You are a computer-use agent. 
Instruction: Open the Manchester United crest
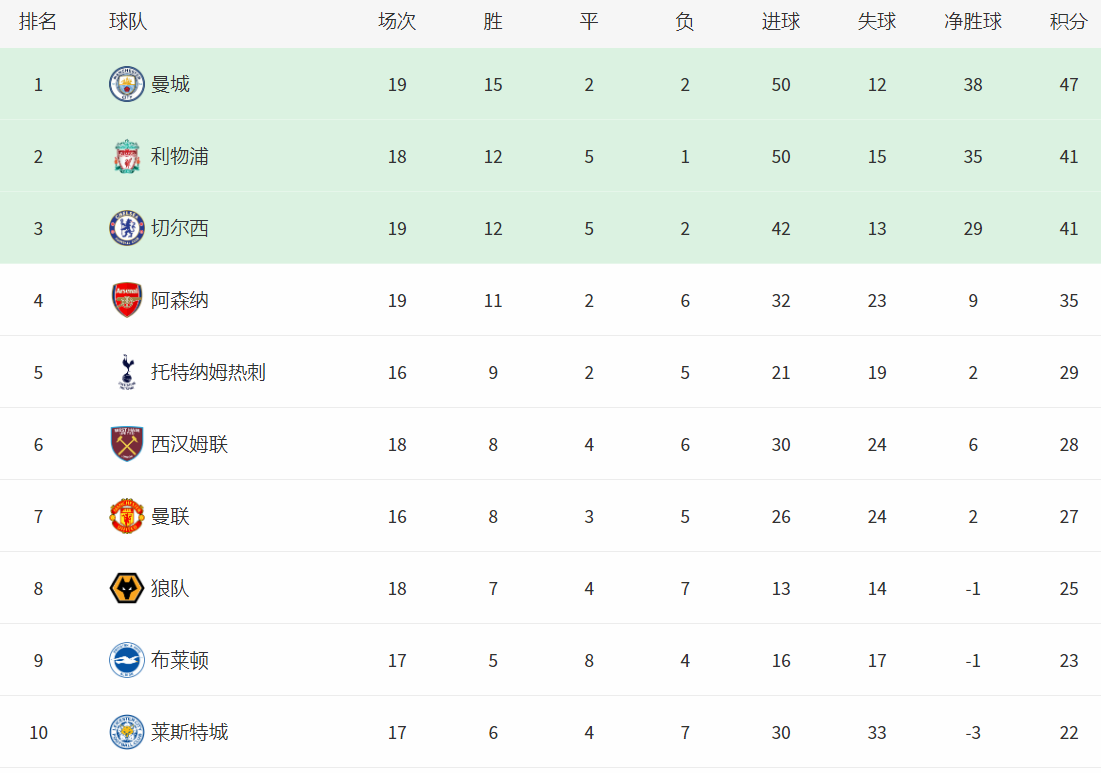tap(126, 516)
